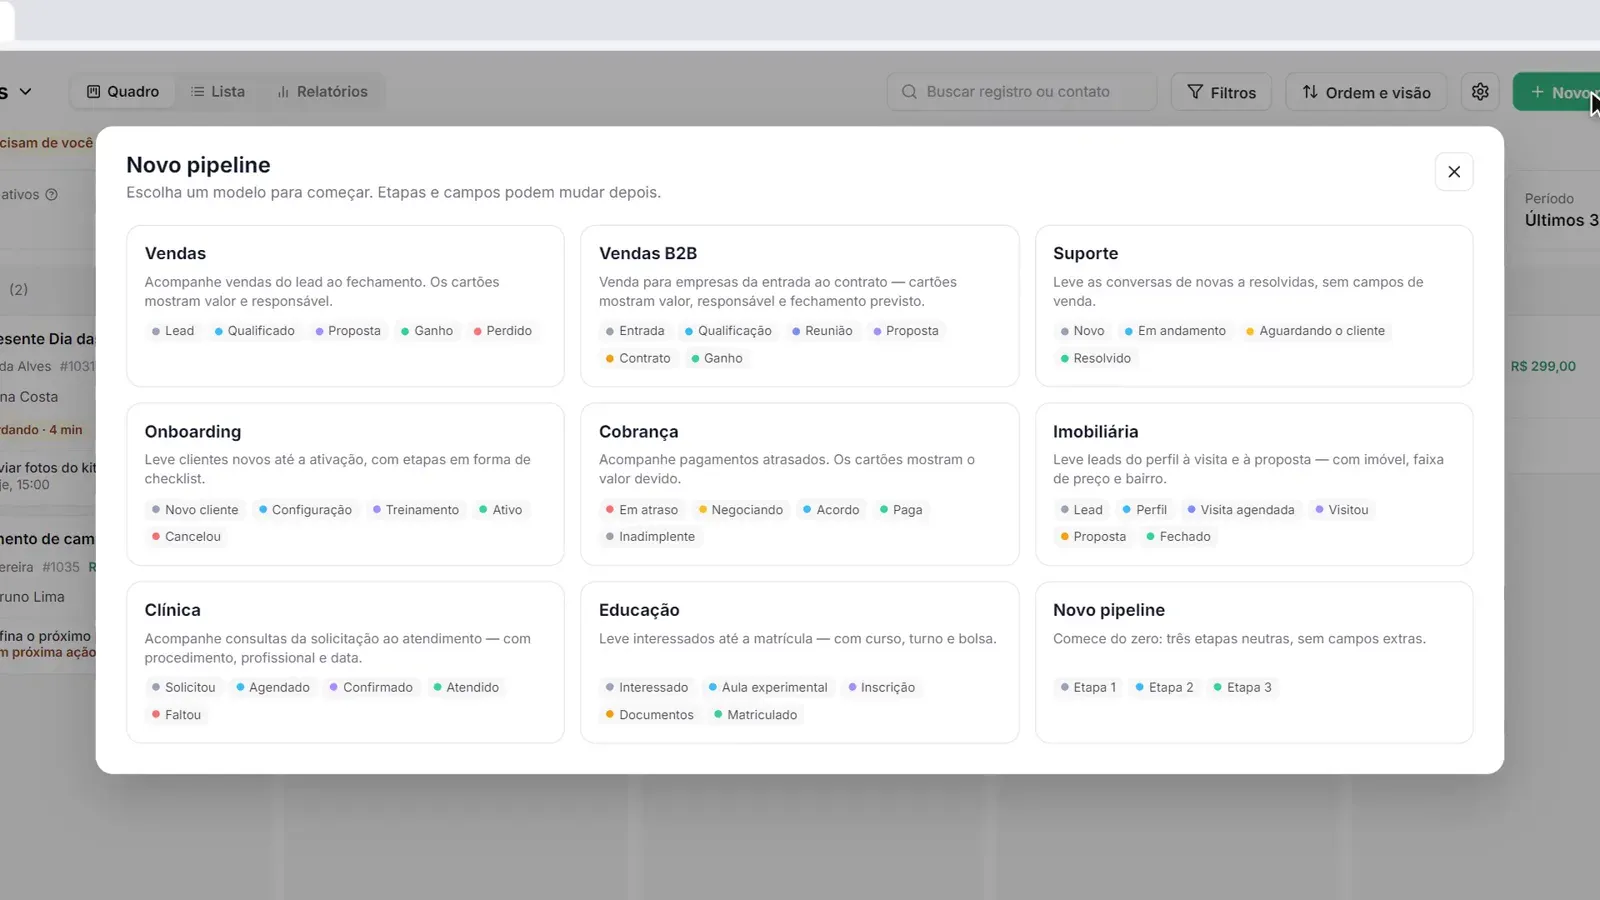The image size is (1600, 900).
Task: Pick the Imobiliária template card
Action: (1254, 484)
